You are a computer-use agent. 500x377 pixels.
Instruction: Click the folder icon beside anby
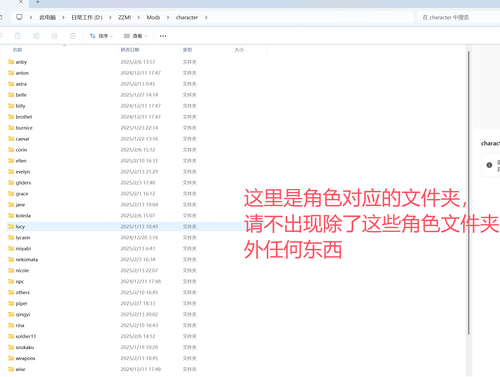11,62
